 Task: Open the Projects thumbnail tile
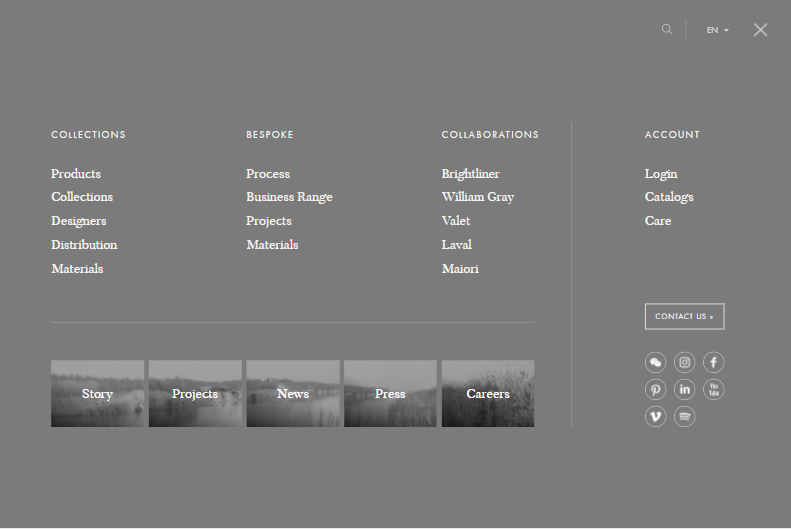[x=195, y=393]
